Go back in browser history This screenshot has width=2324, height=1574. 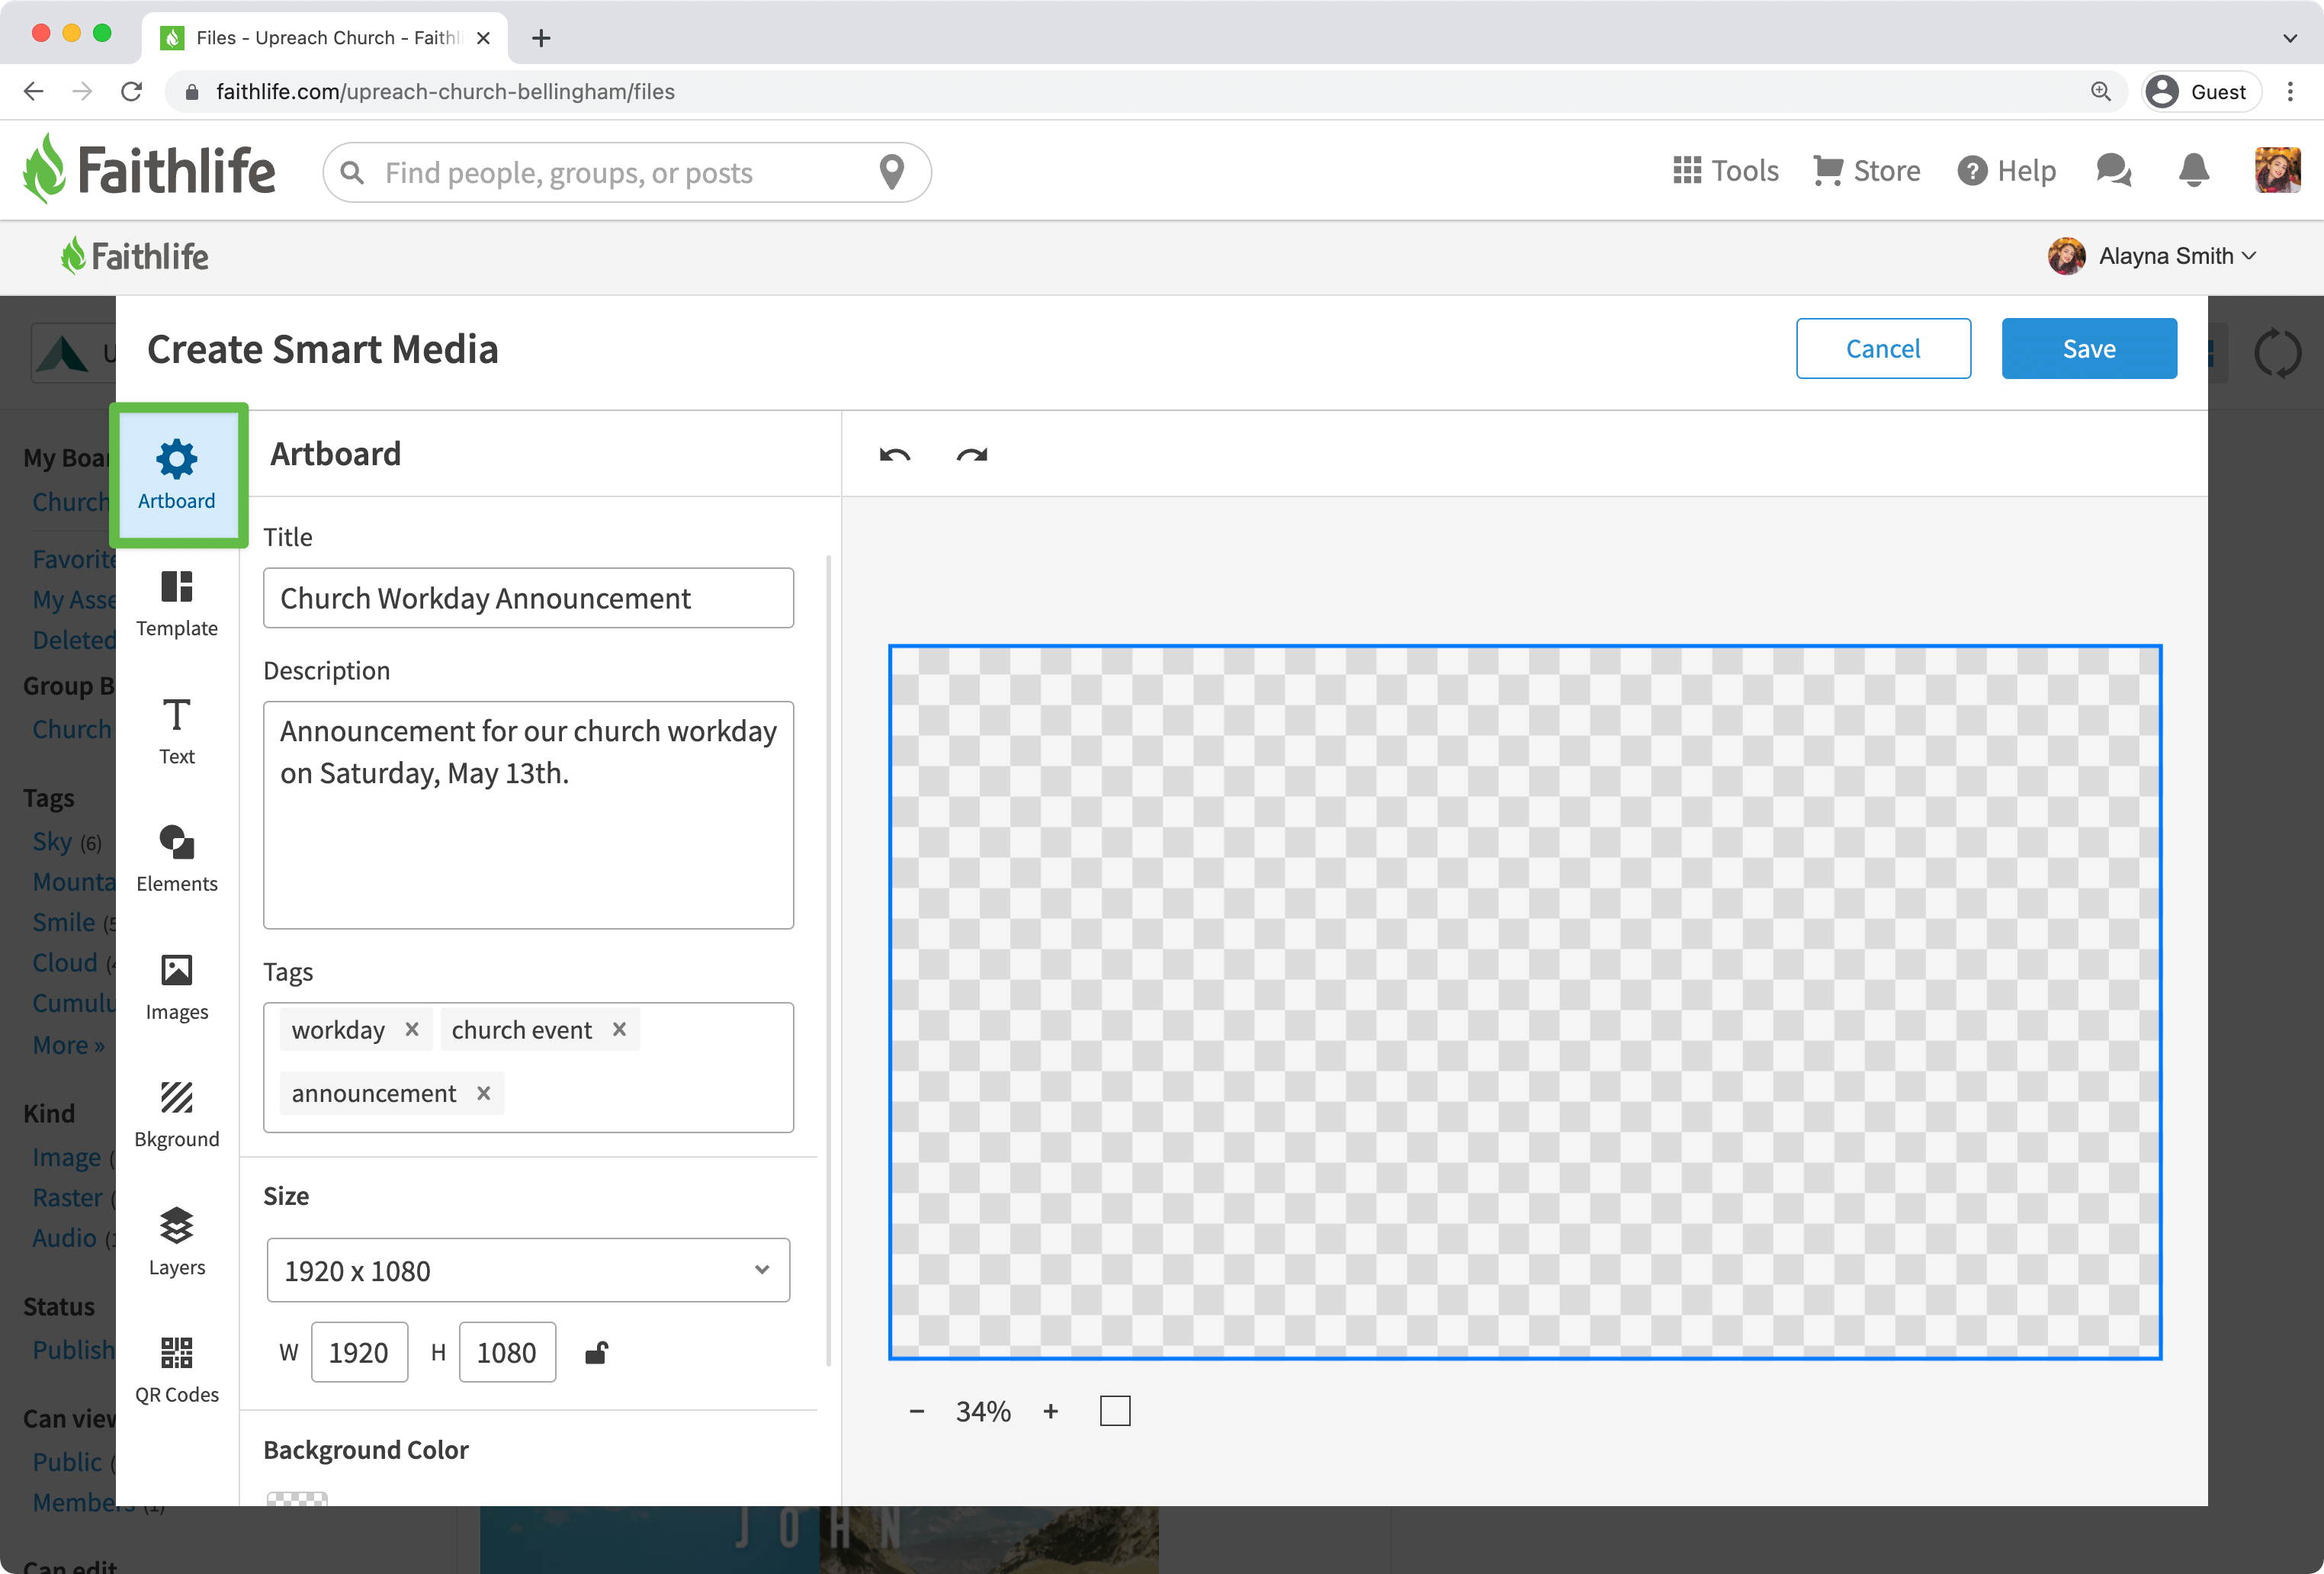pos(33,91)
